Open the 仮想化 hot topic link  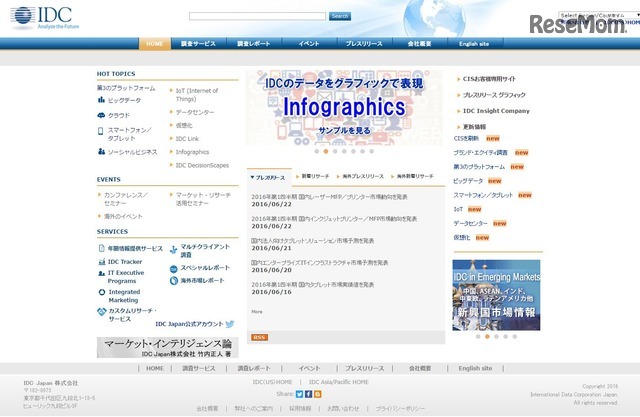click(x=184, y=125)
